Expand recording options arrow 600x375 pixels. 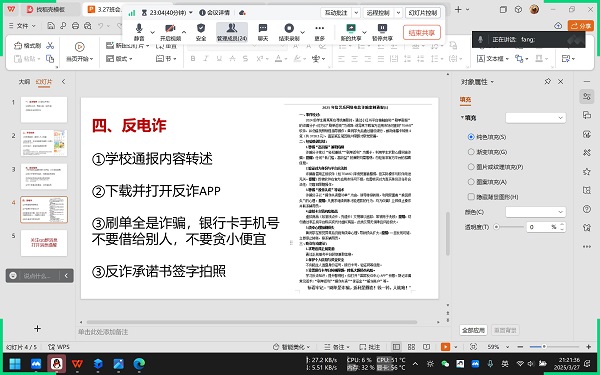pyautogui.click(x=303, y=32)
